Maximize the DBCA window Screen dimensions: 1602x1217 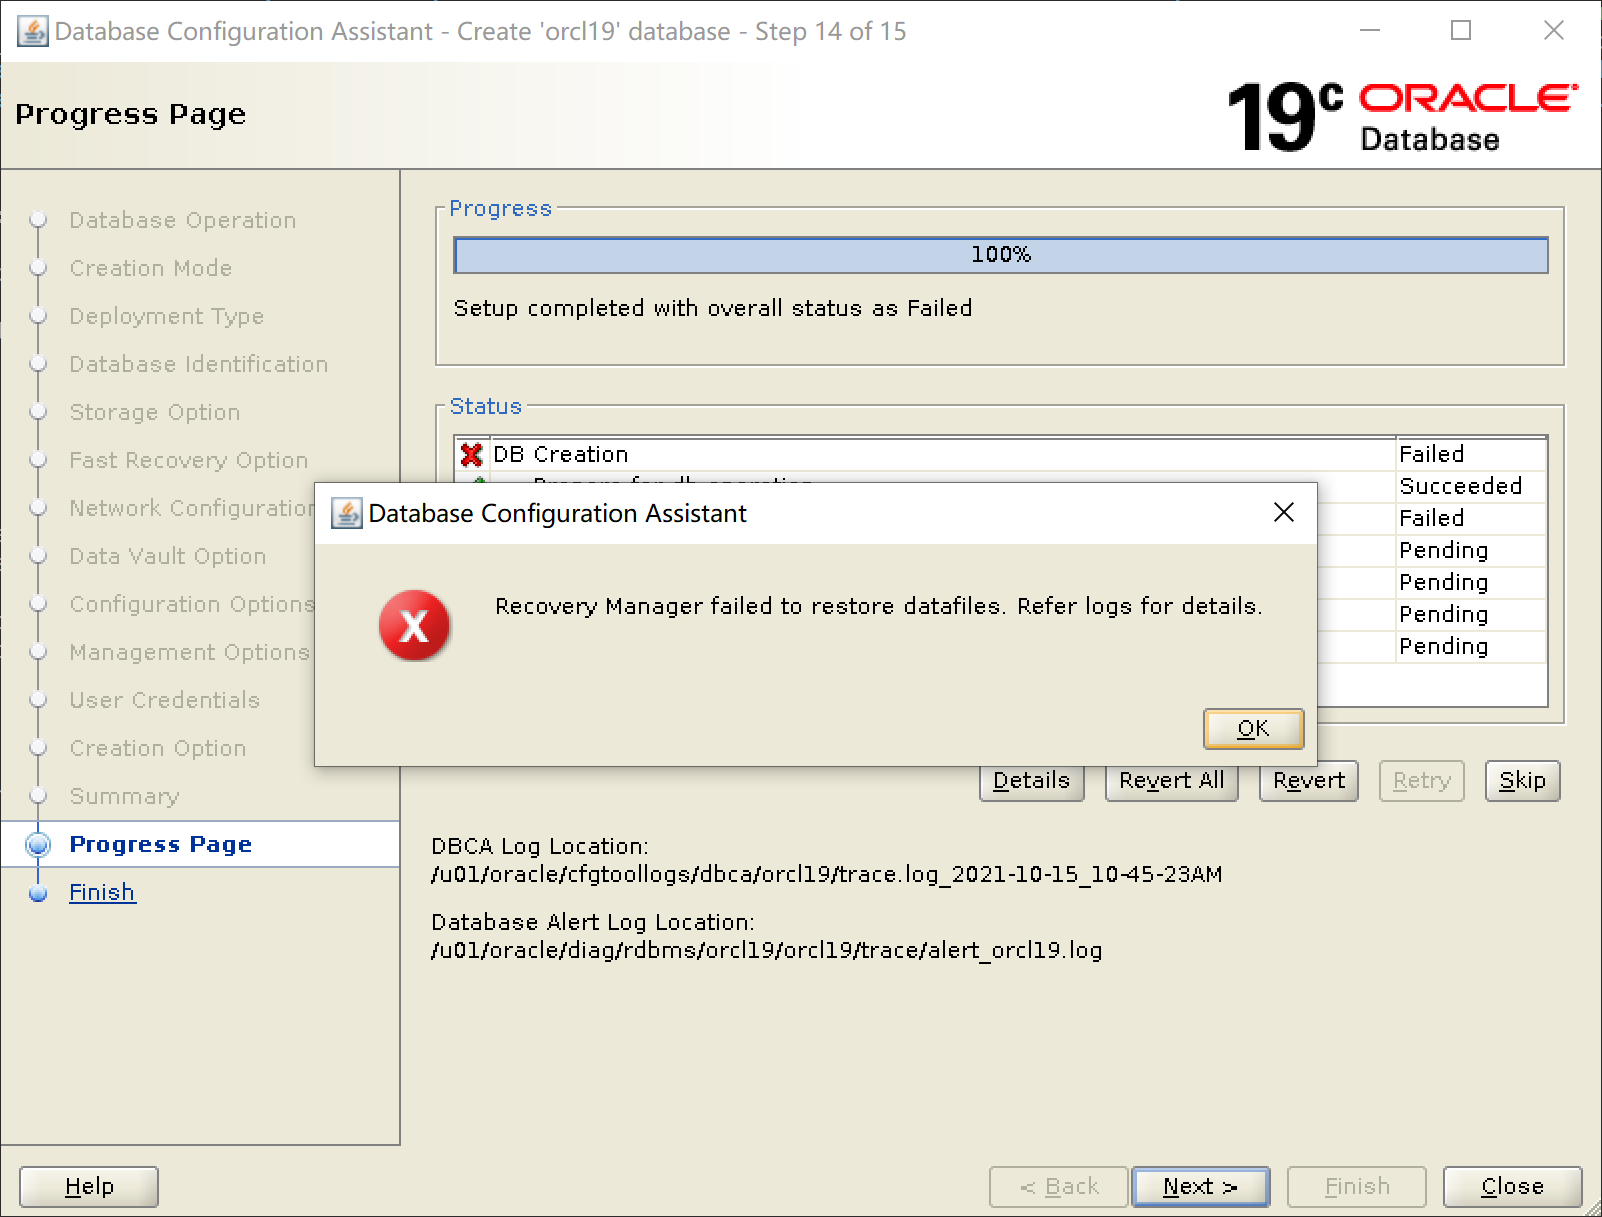1461,31
